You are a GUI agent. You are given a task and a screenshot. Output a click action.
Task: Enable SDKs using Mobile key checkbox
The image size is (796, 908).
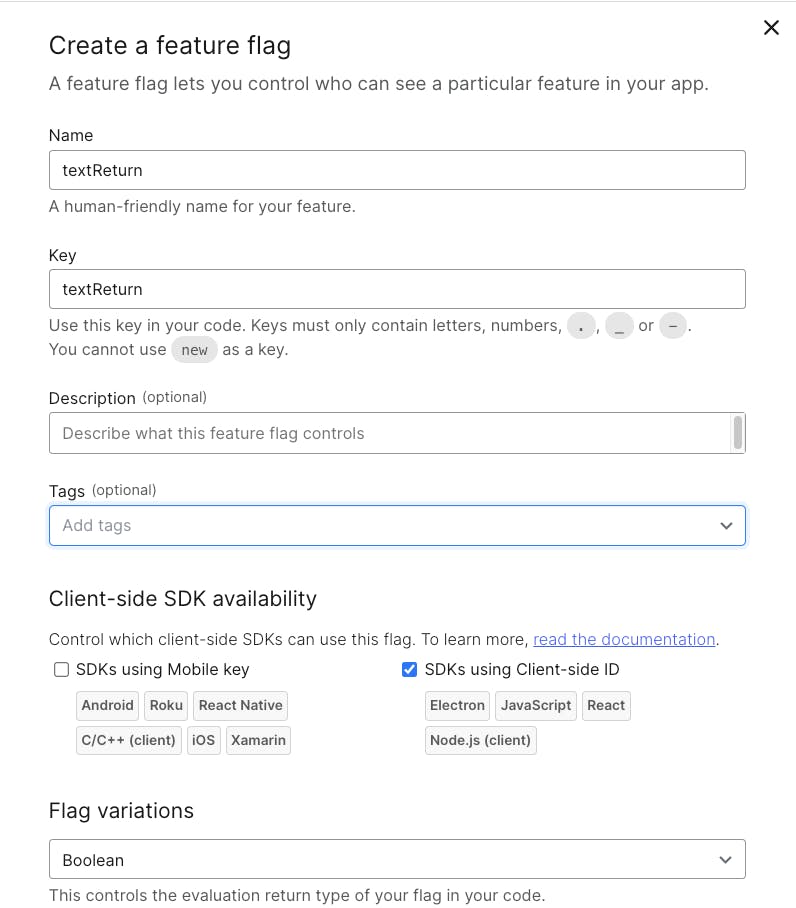click(x=61, y=669)
